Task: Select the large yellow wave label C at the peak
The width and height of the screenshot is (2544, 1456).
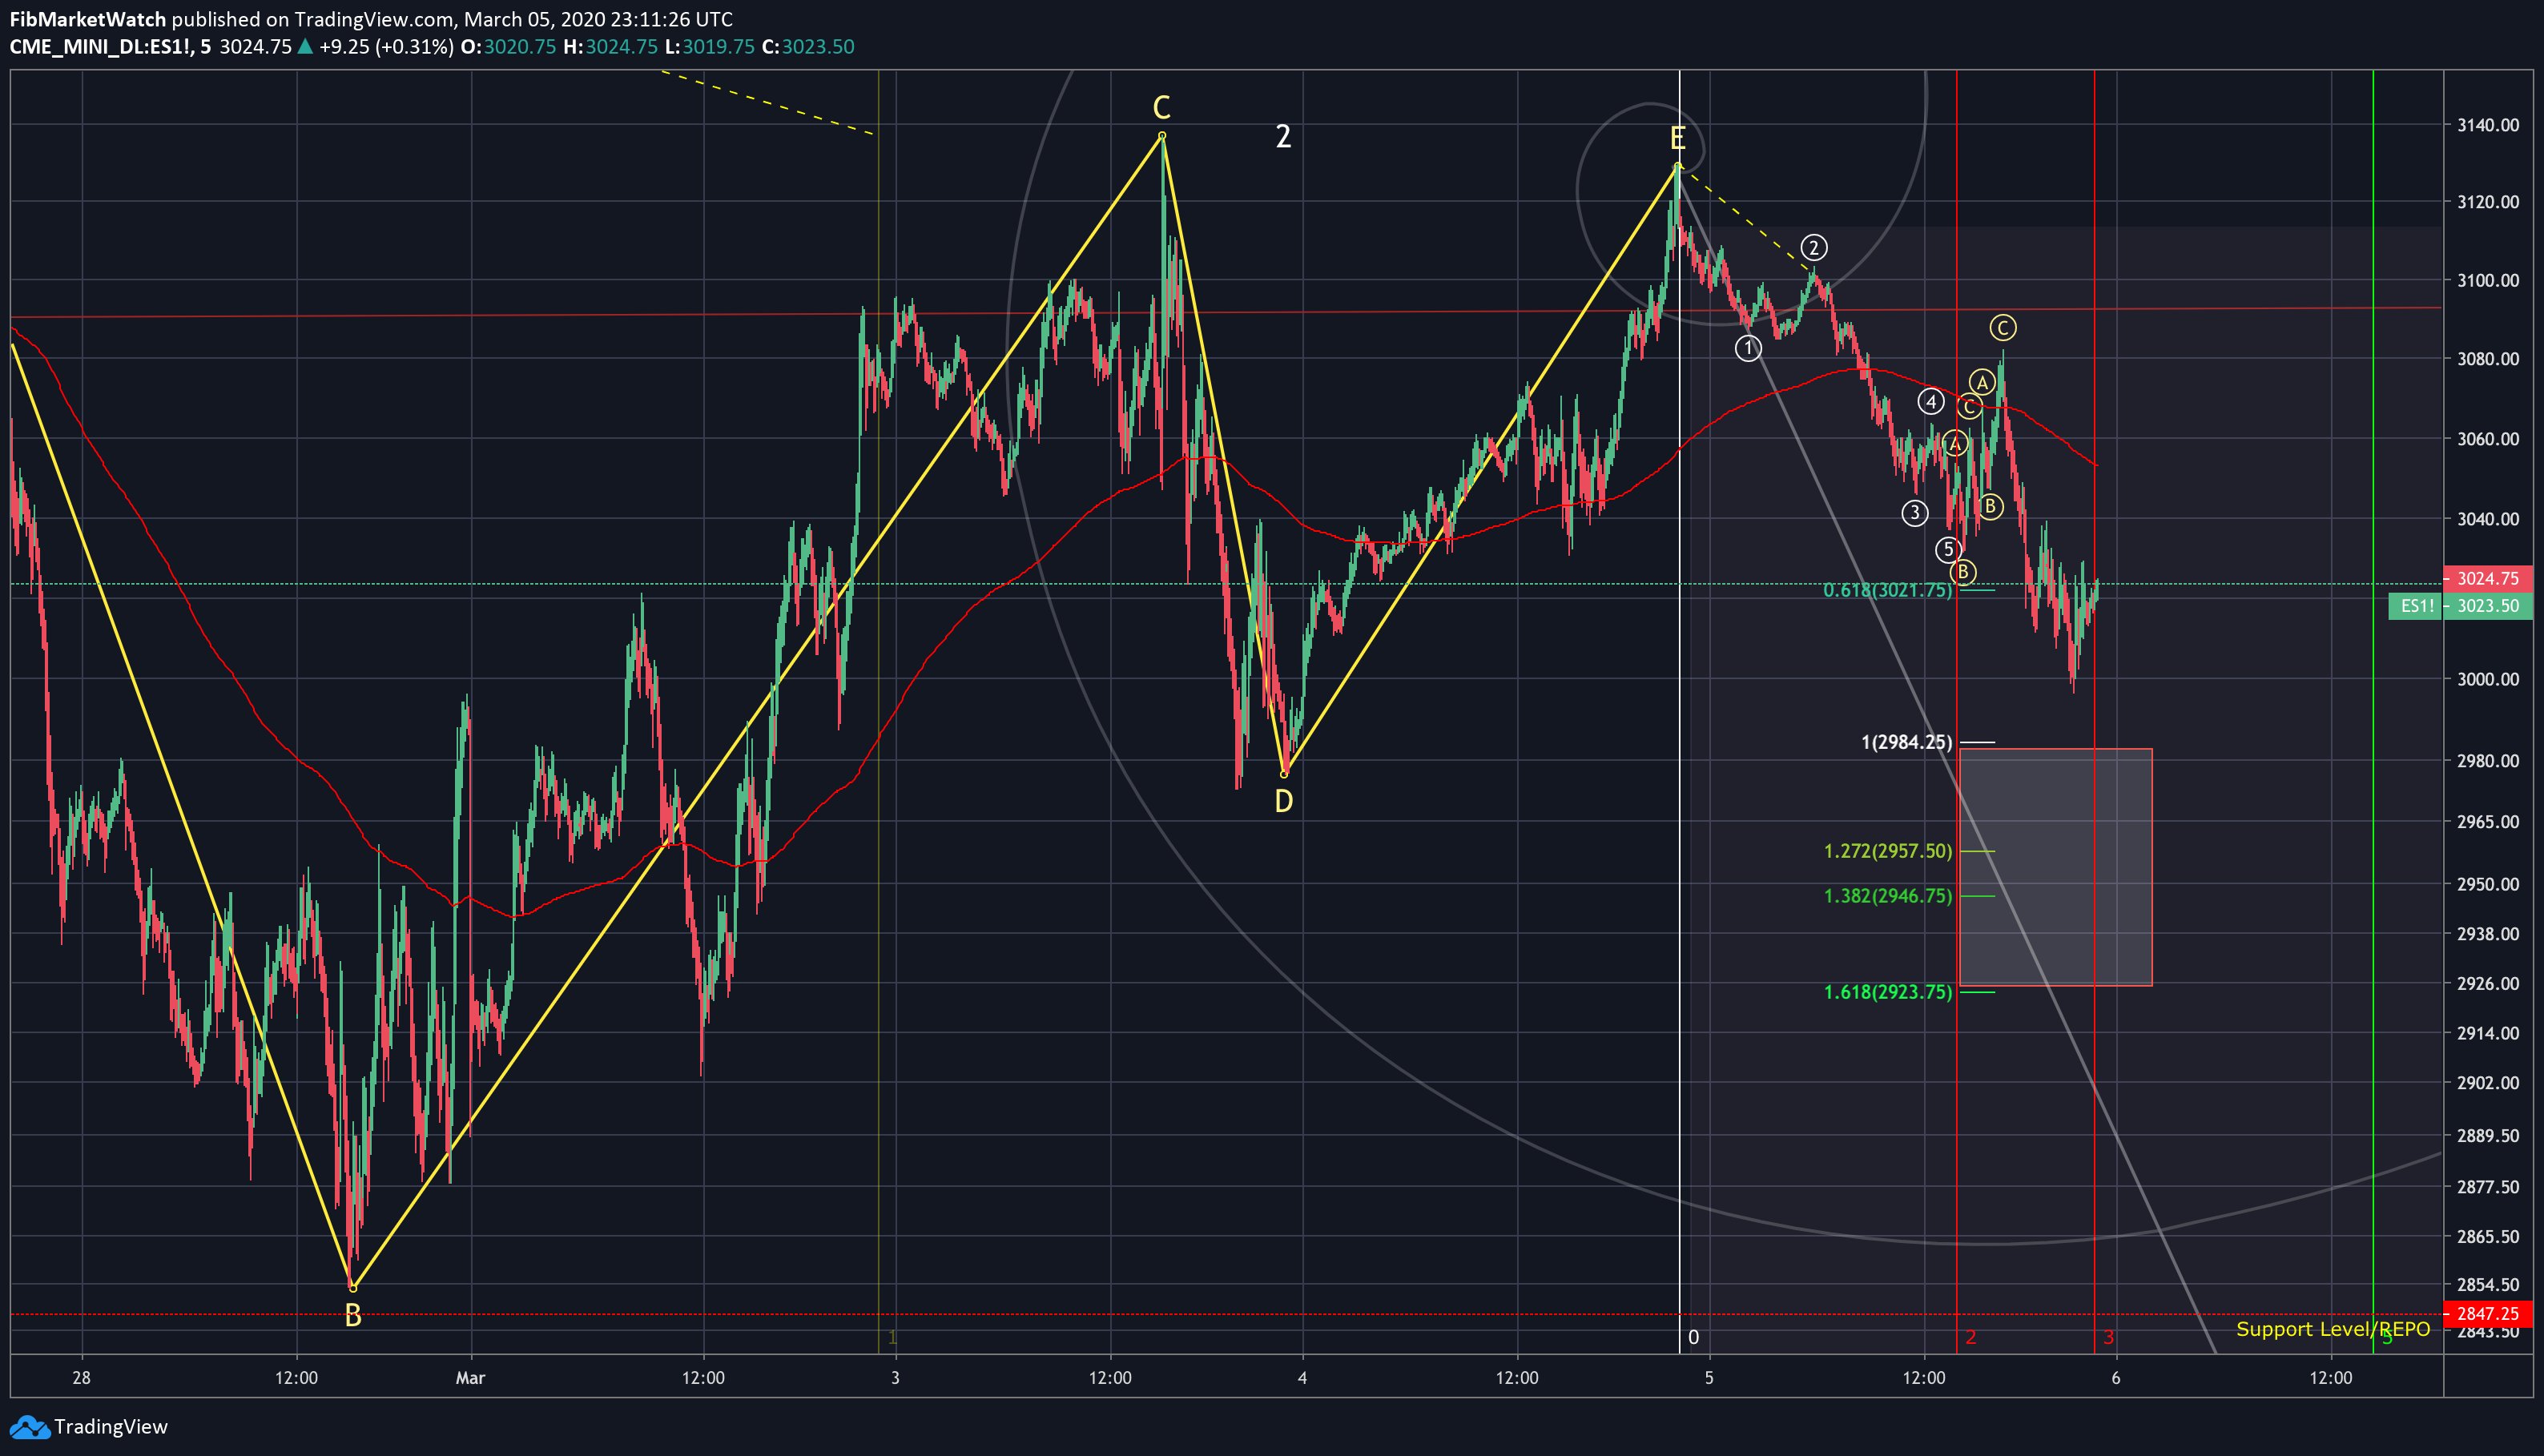Action: point(1161,107)
